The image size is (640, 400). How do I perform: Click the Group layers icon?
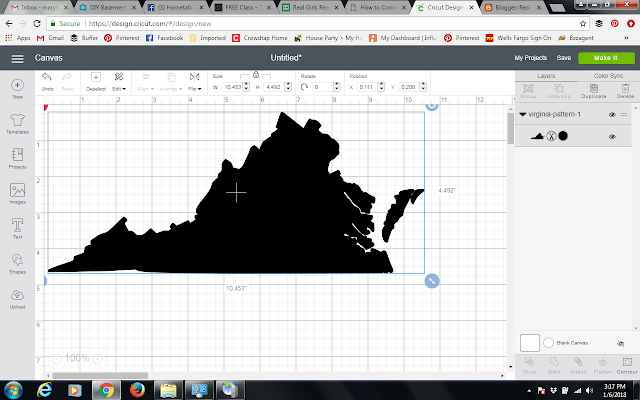pos(528,91)
